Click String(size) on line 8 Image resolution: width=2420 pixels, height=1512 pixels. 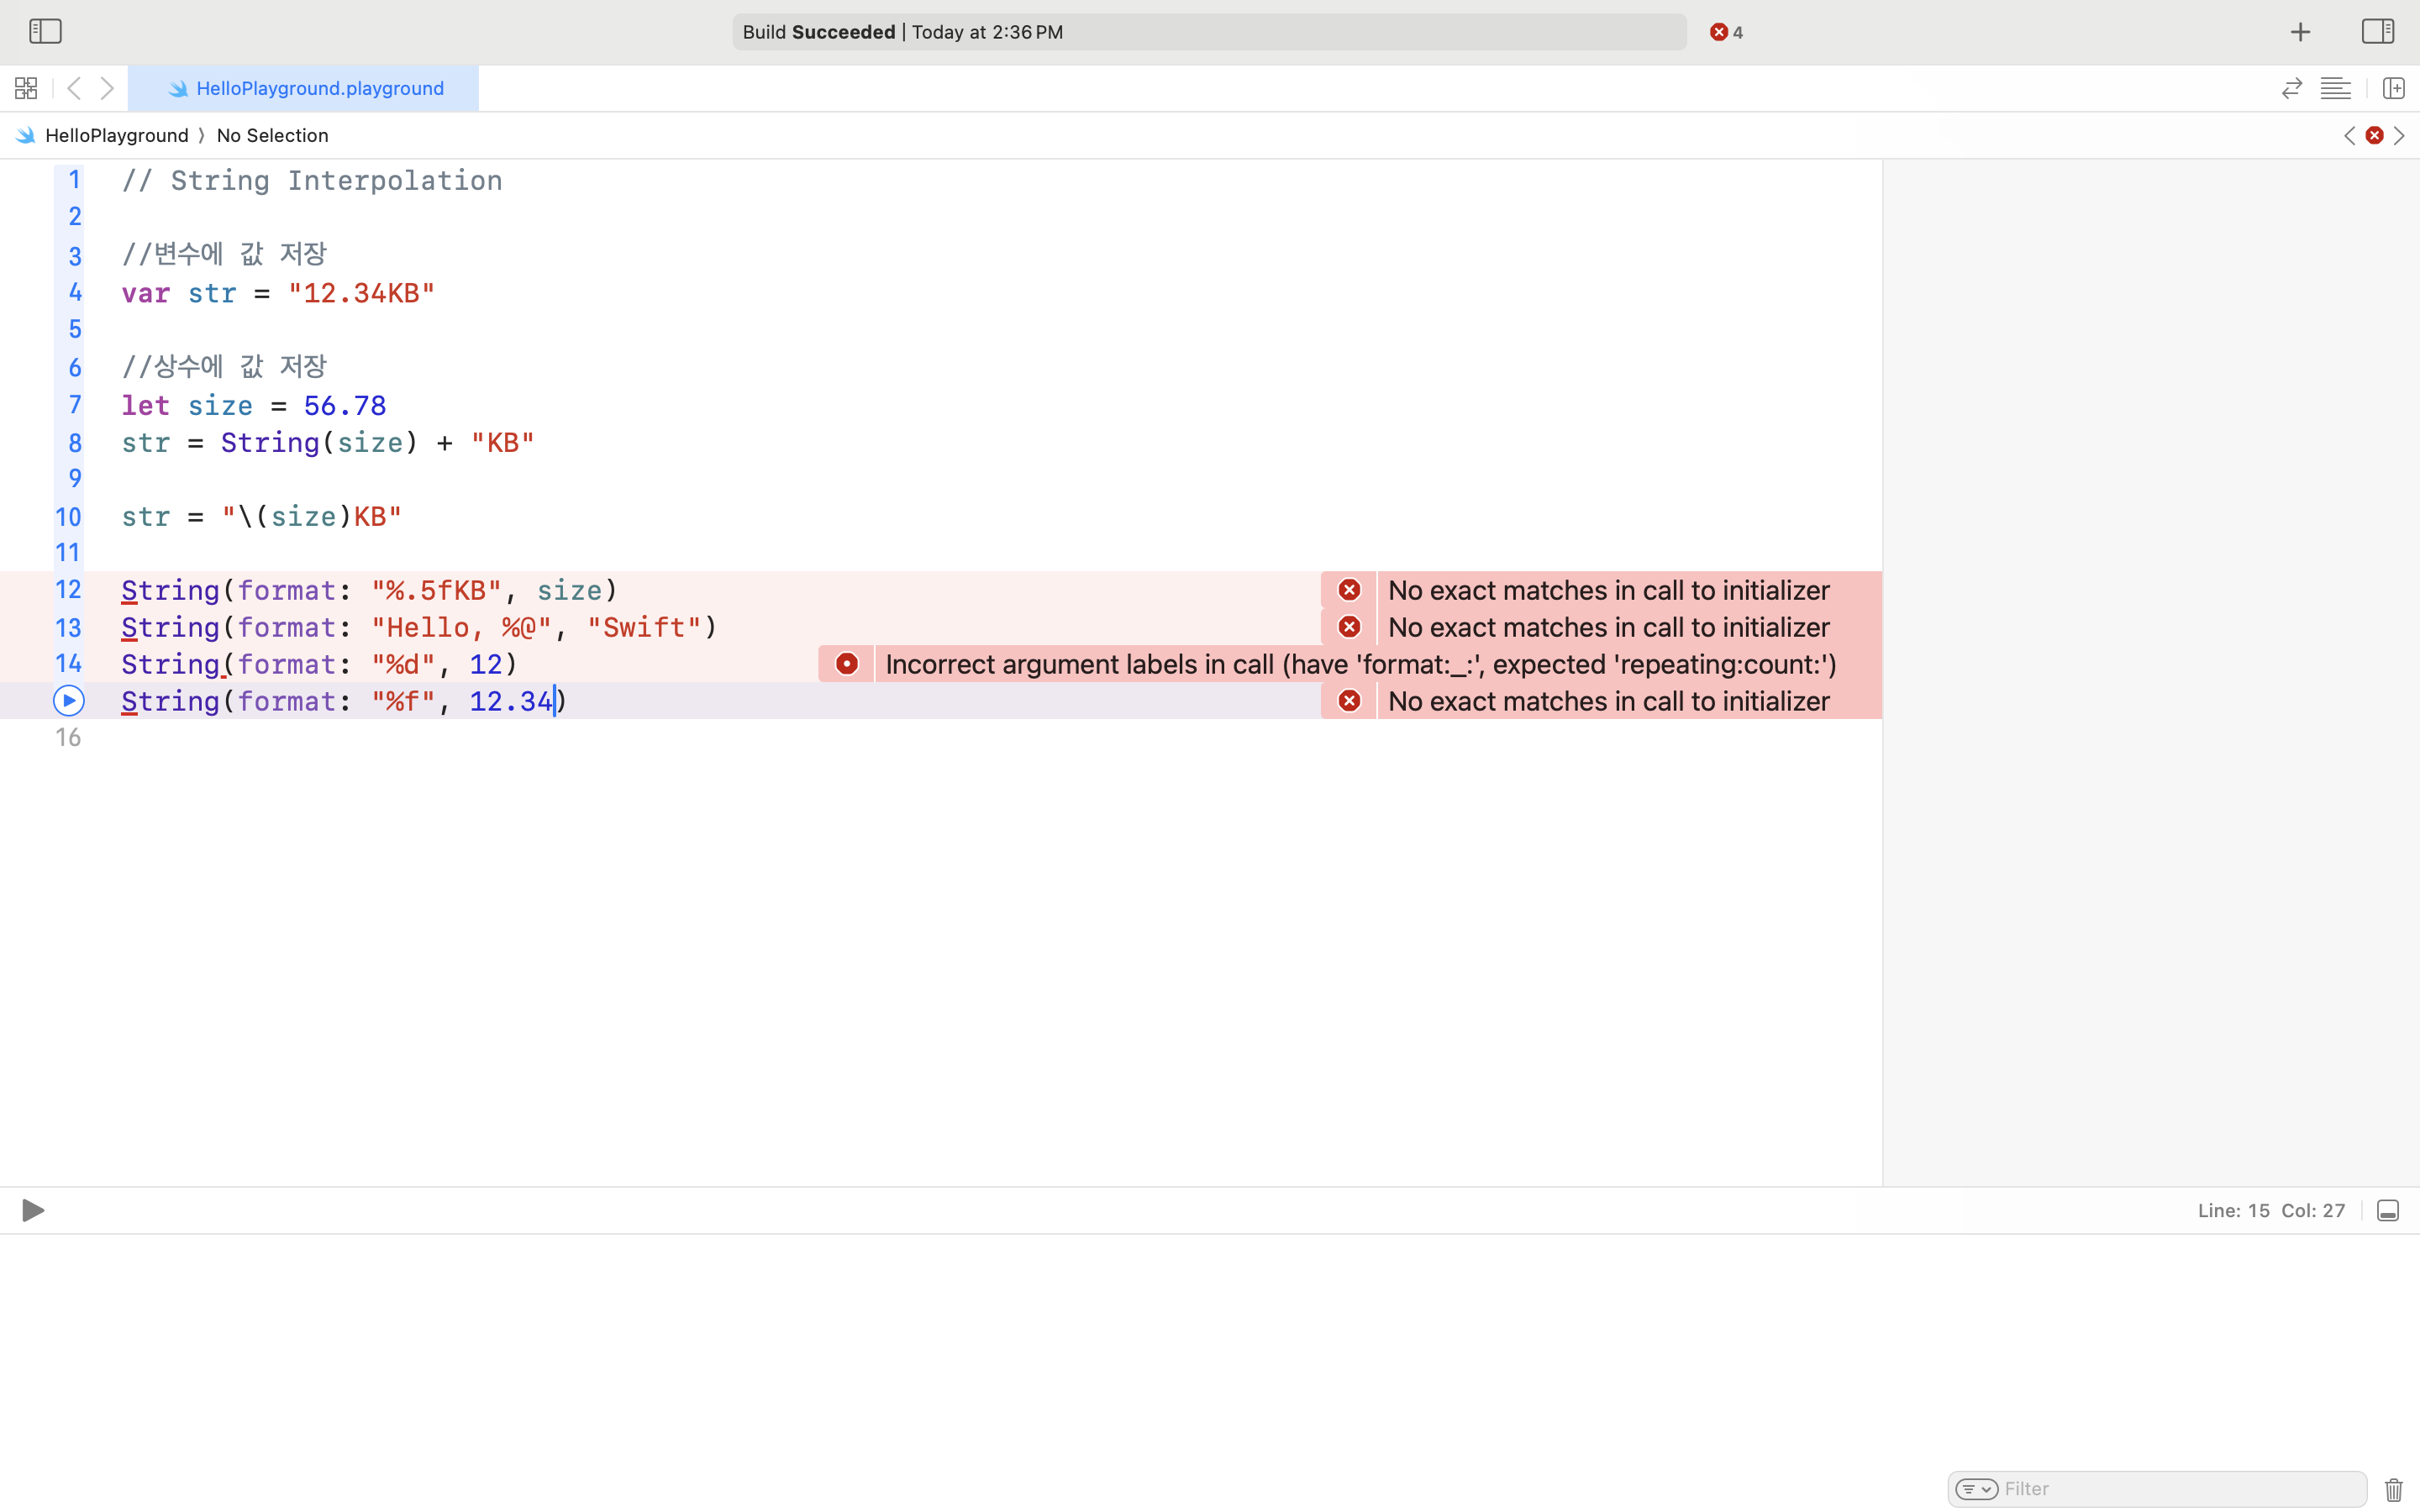coord(320,442)
